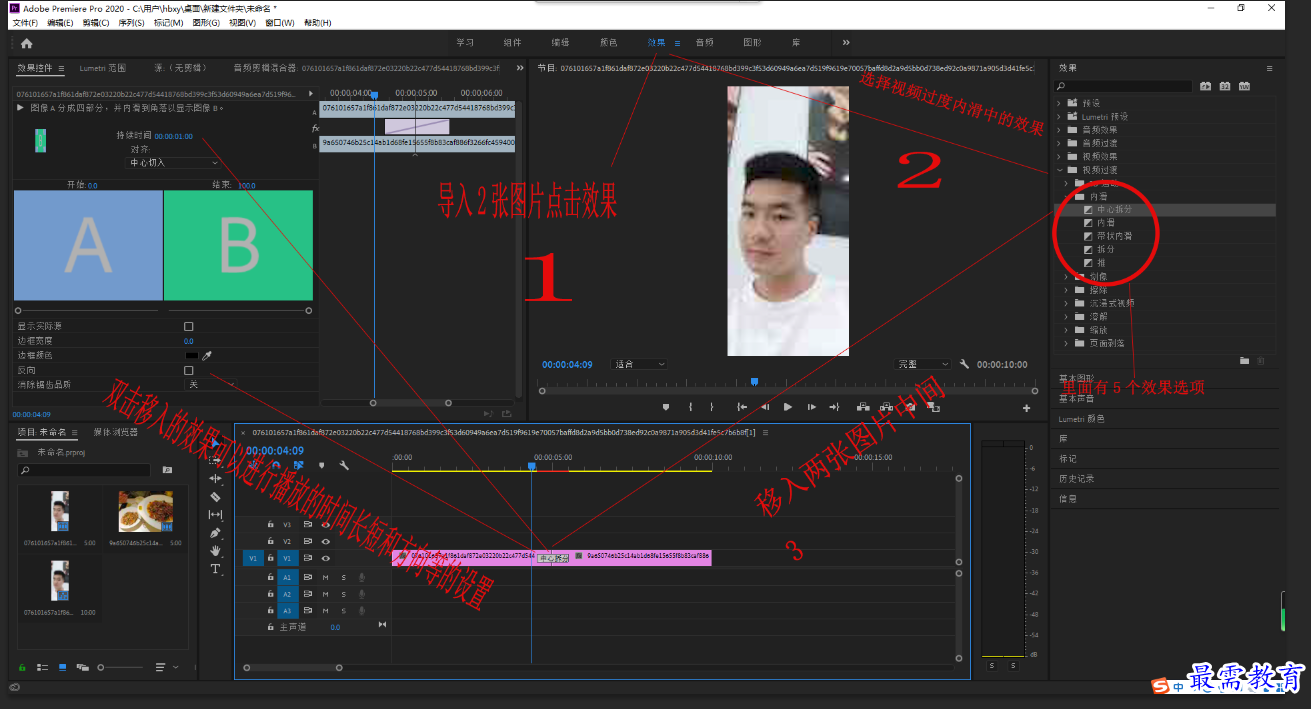Expand the 溶解 transitions folder
The image size is (1311, 709).
point(1067,316)
